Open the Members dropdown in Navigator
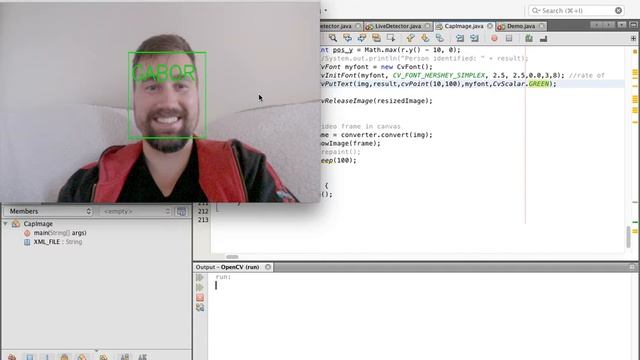The height and width of the screenshot is (360, 640). point(49,211)
